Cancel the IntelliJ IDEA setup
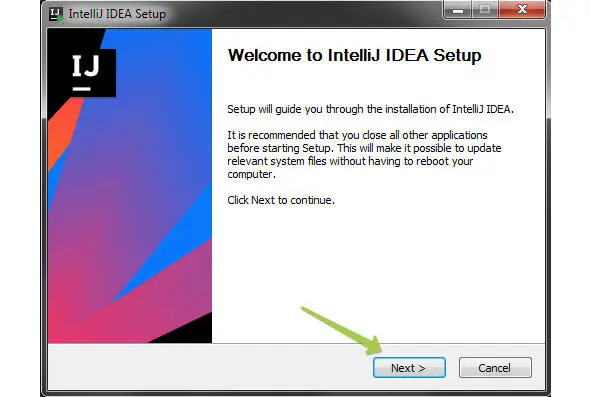 [495, 368]
